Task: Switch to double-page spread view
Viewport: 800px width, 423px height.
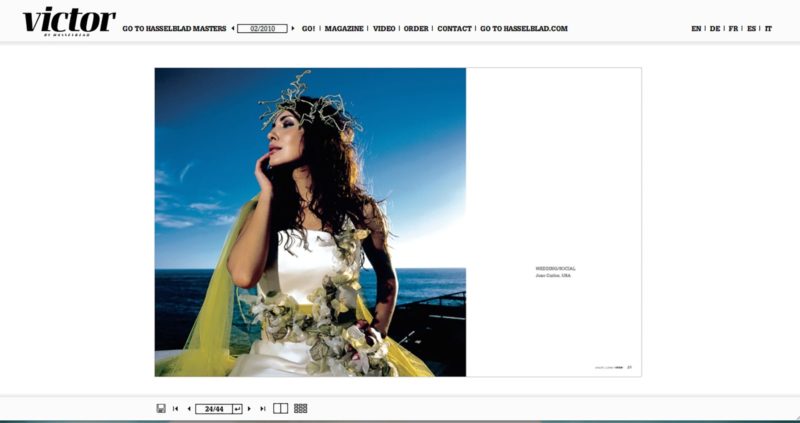Action: [x=281, y=408]
